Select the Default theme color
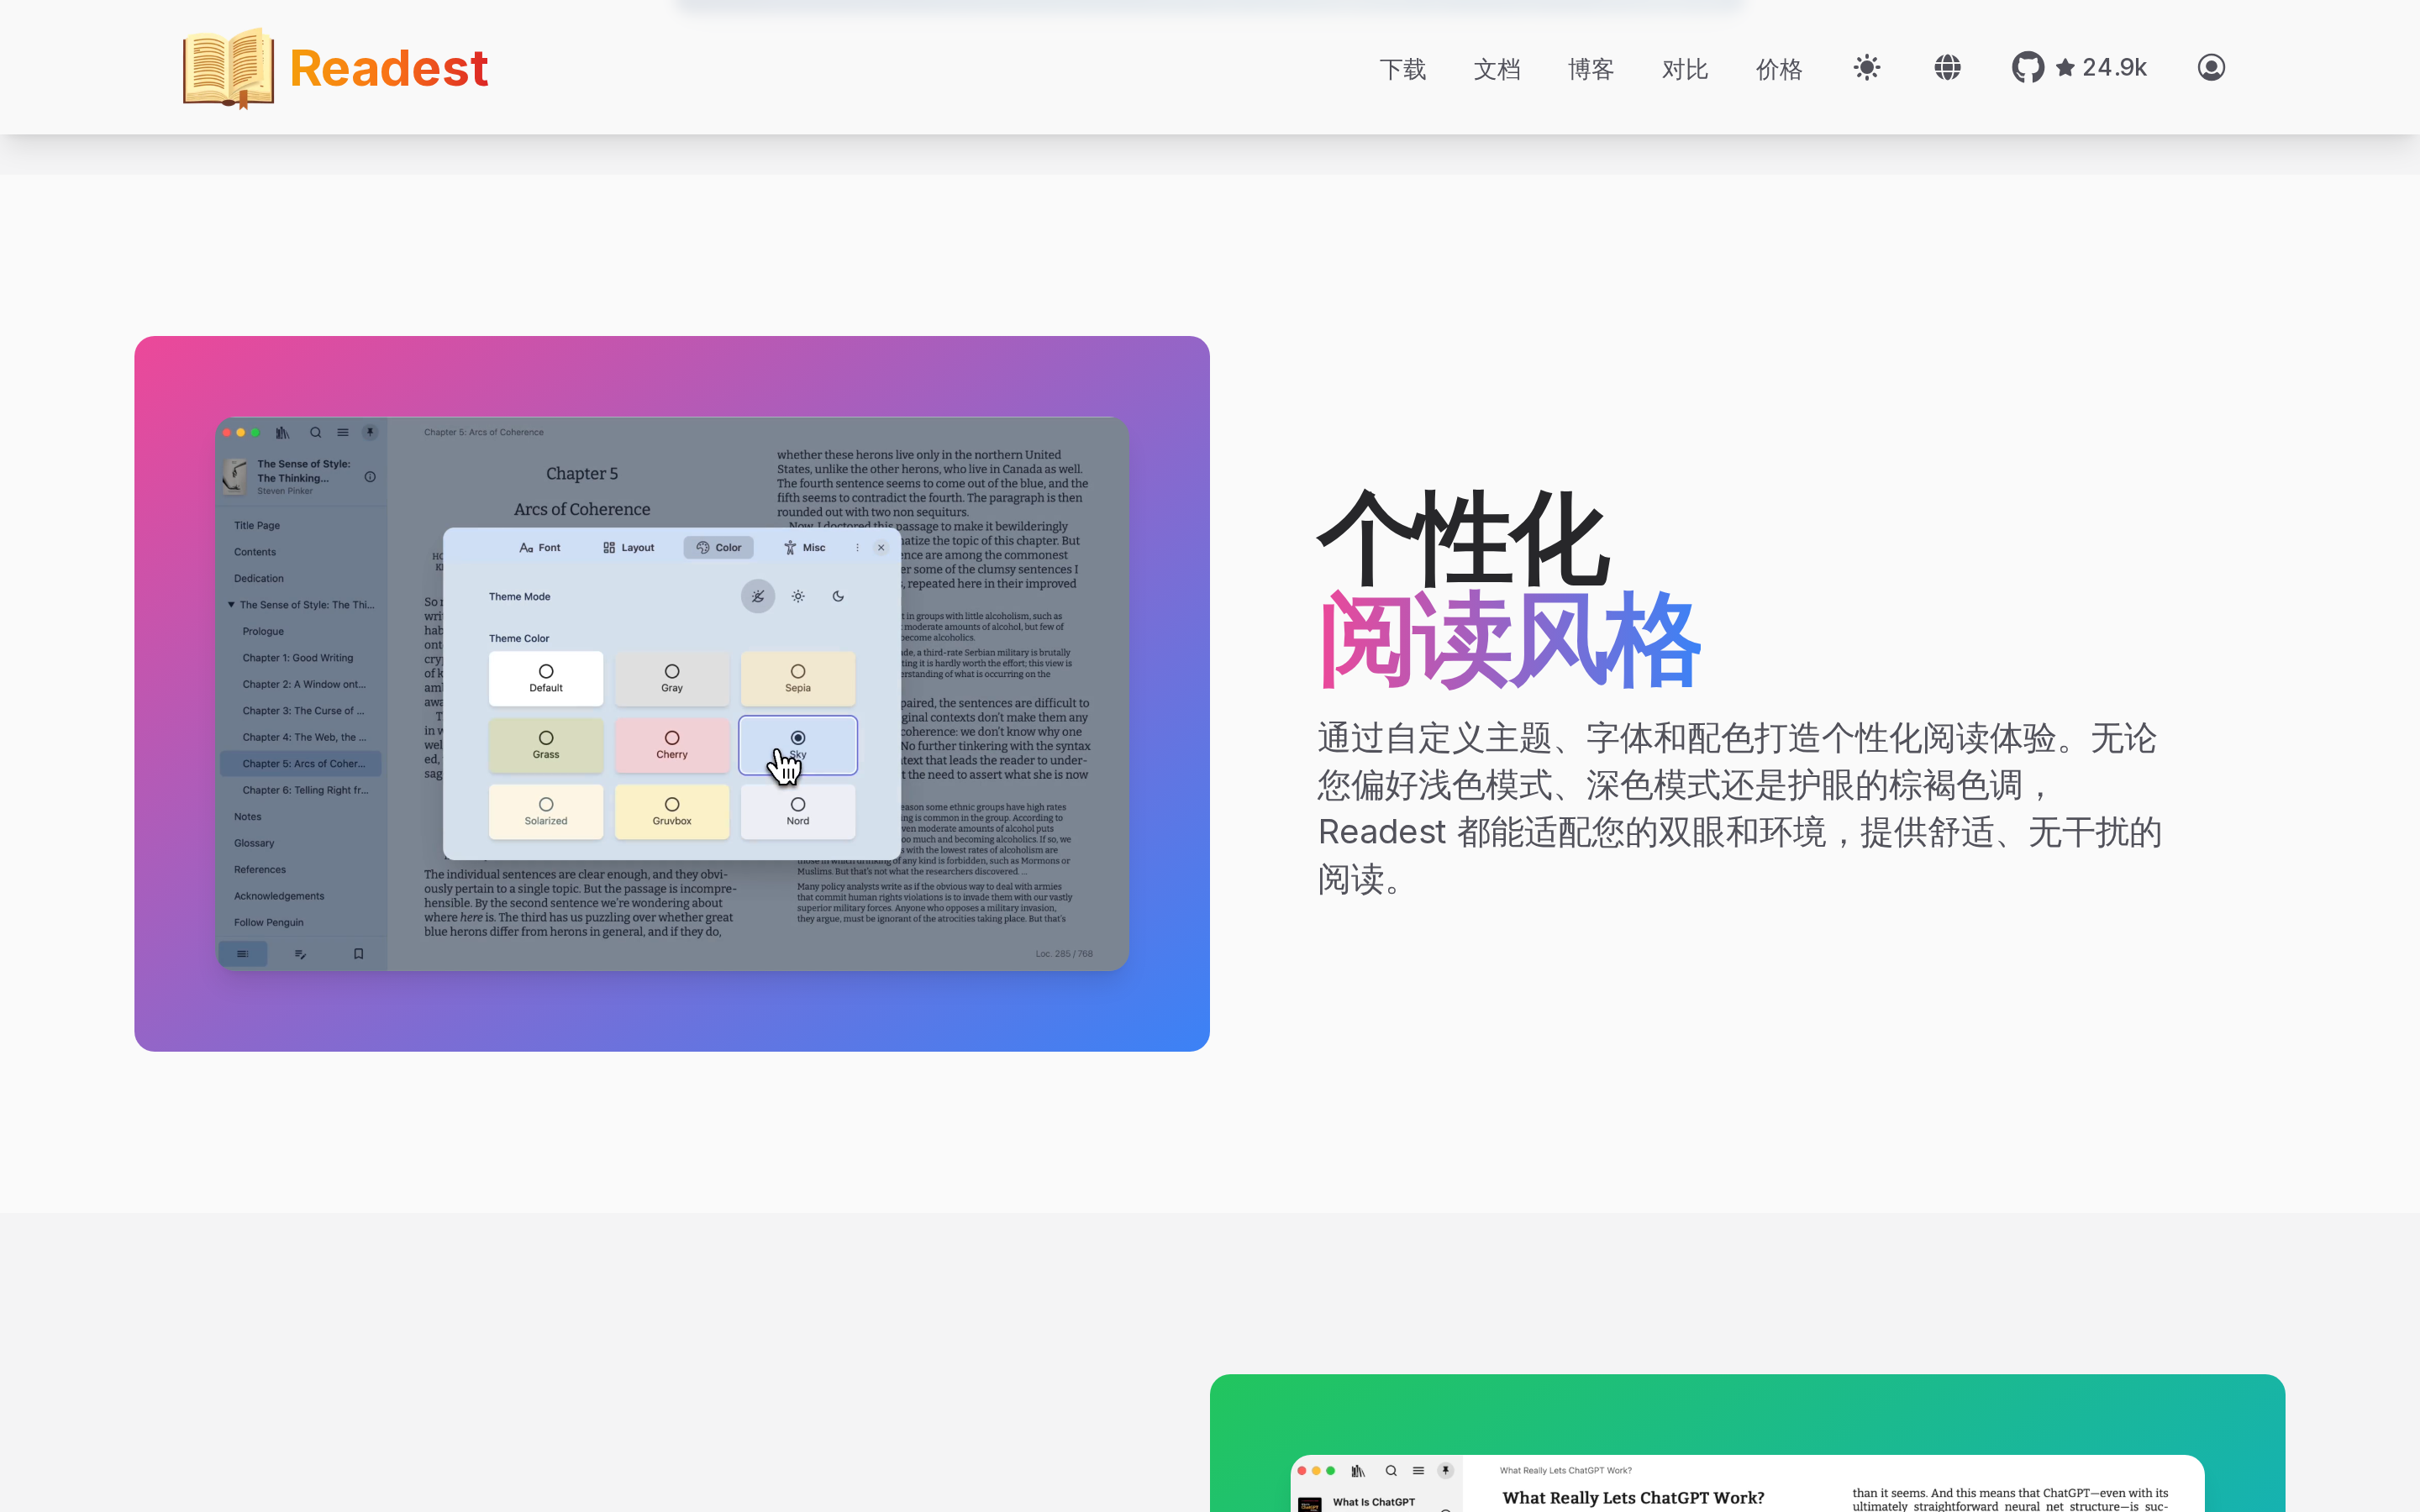 coord(546,679)
